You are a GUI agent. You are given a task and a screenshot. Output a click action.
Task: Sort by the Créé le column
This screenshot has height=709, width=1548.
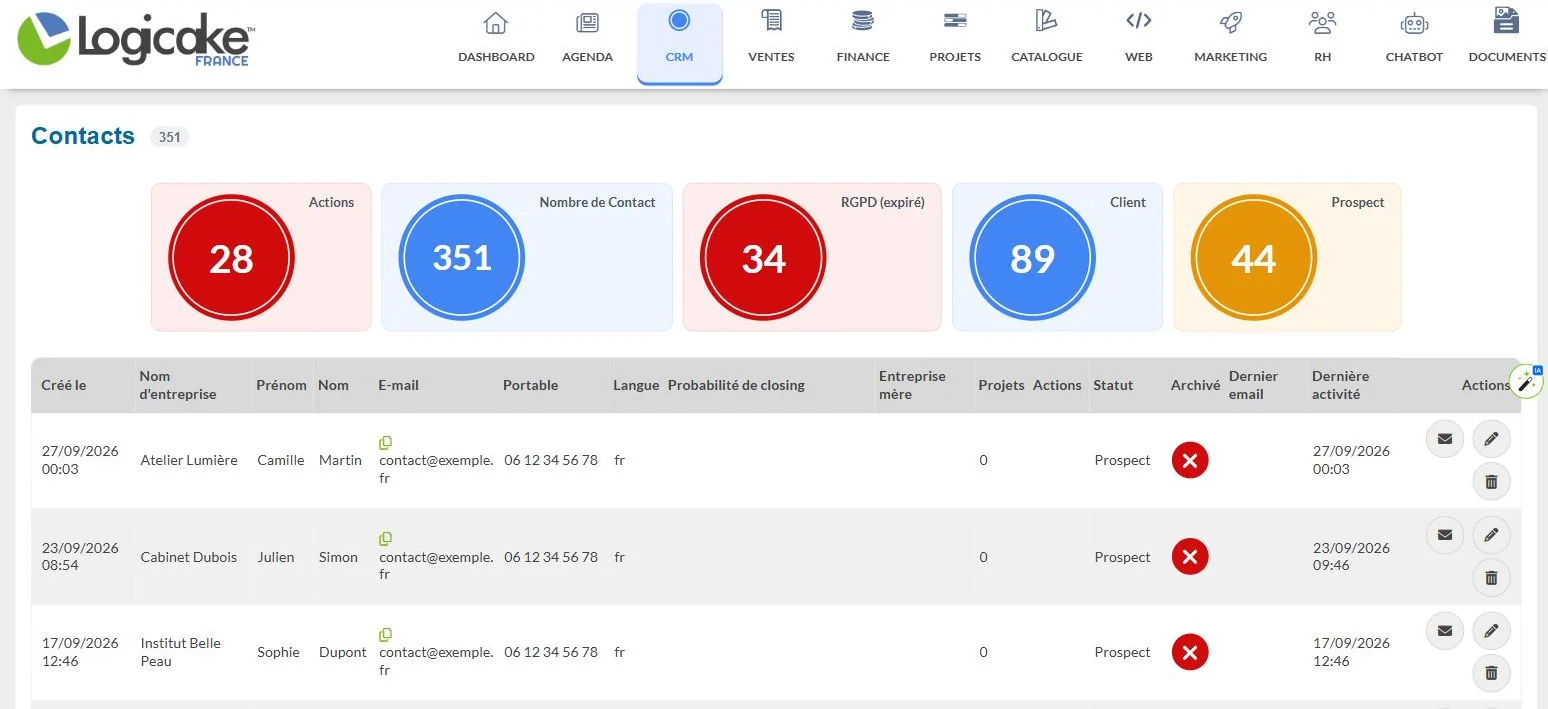(x=64, y=385)
